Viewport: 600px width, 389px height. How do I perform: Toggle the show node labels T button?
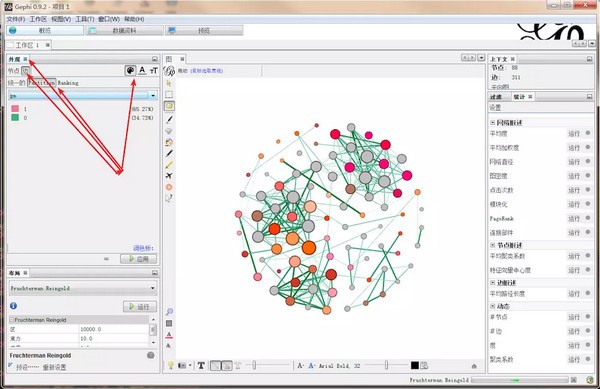pyautogui.click(x=201, y=366)
